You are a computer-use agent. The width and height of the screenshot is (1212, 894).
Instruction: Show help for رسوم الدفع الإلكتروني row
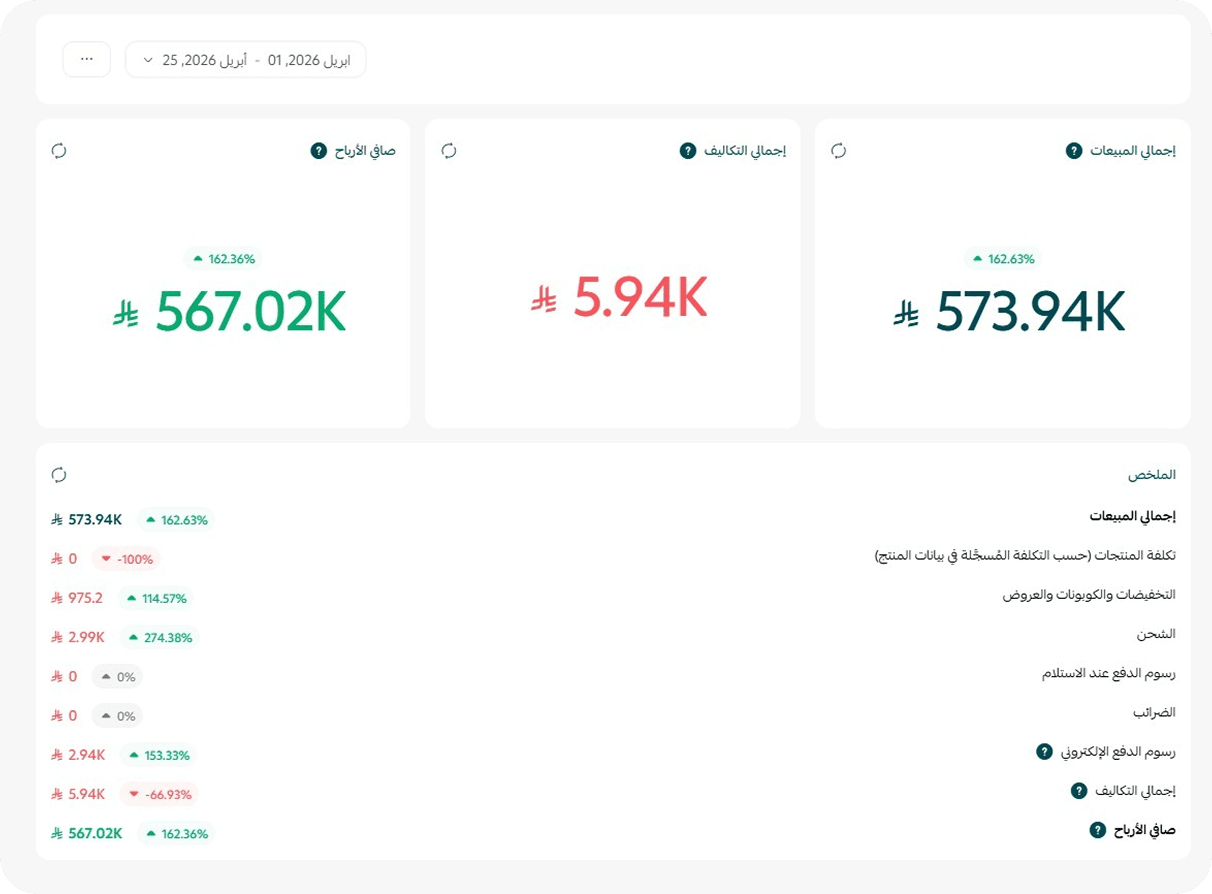tap(1044, 751)
